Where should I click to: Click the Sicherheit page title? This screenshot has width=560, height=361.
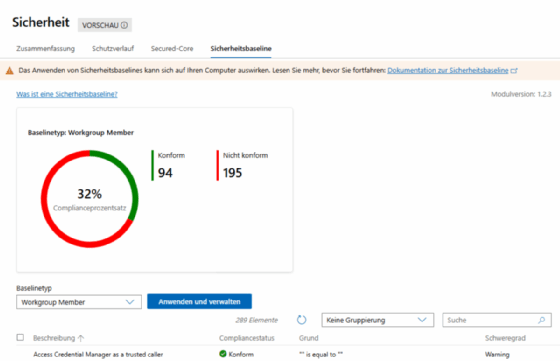[x=41, y=22]
